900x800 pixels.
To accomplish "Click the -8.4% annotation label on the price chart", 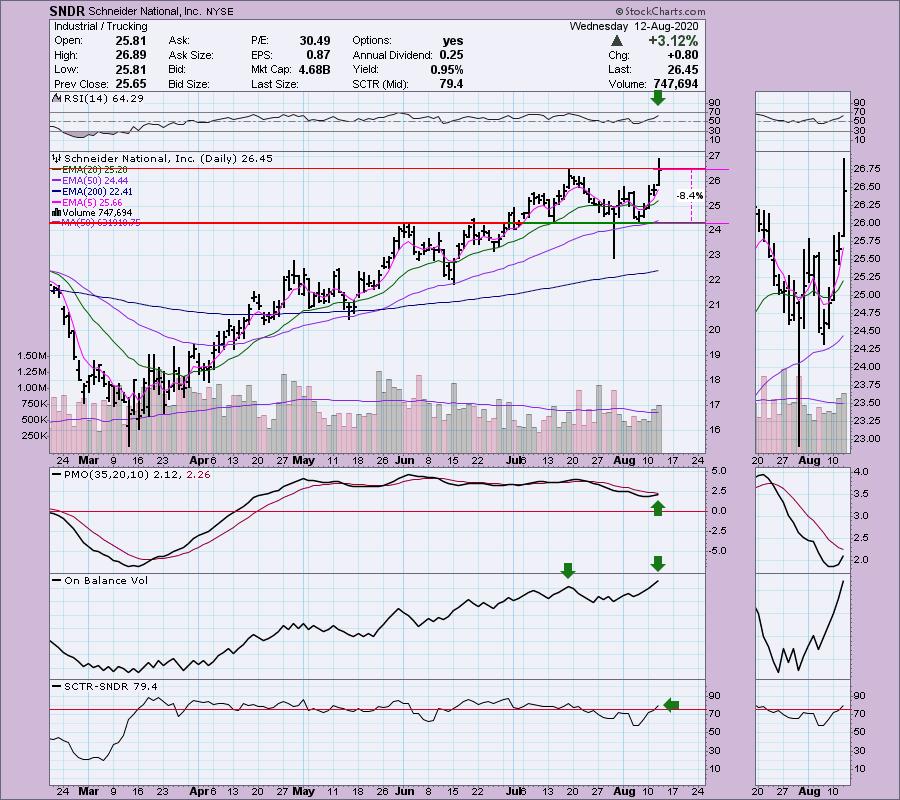I will click(x=689, y=196).
